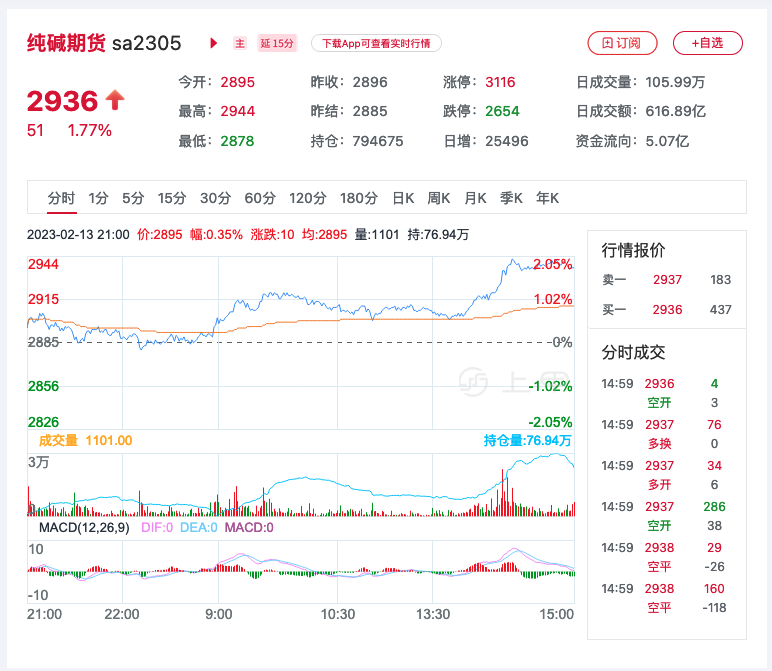Click the 2023-02-13 21:00 timestamp
This screenshot has height=671, width=772.
(x=78, y=234)
